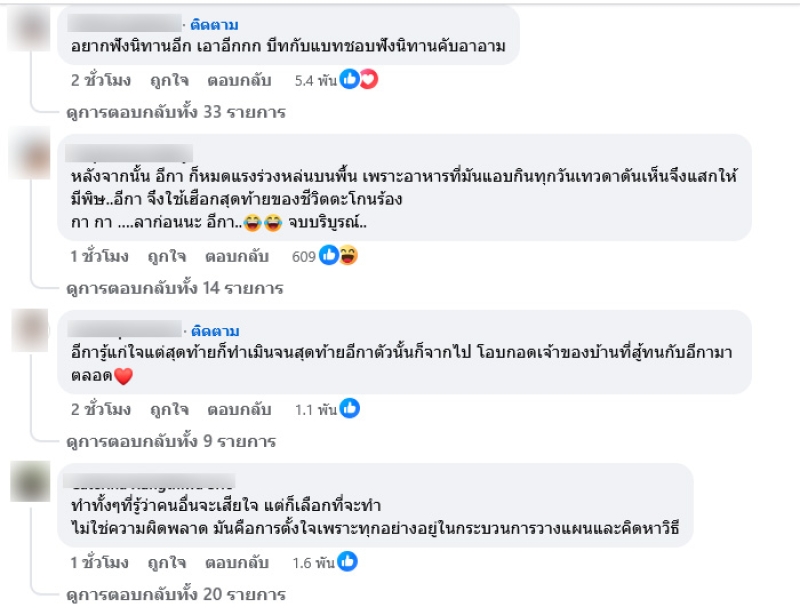The image size is (800, 615).
Task: Click ถูกใจ to like the first comment
Action: (169, 80)
